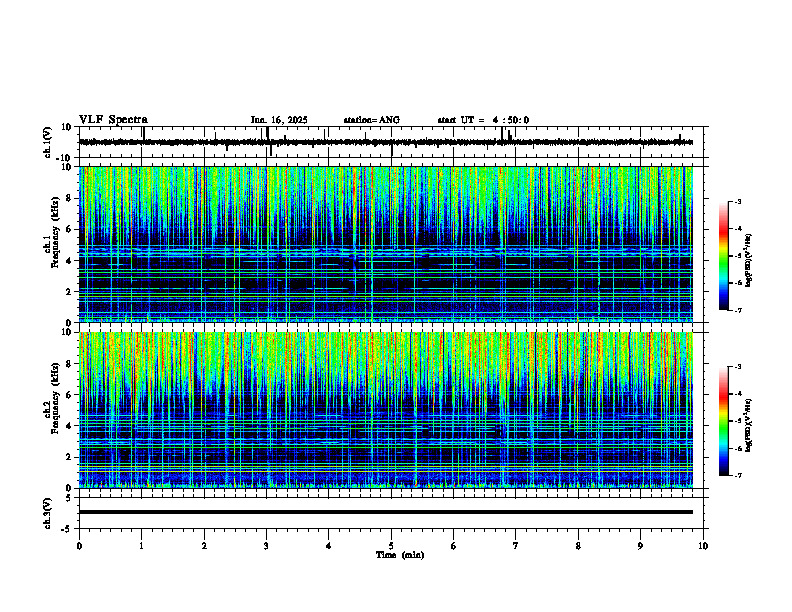This screenshot has height=612, width=792.
Task: Click time-axis tick label '7'
Action: pos(516,546)
